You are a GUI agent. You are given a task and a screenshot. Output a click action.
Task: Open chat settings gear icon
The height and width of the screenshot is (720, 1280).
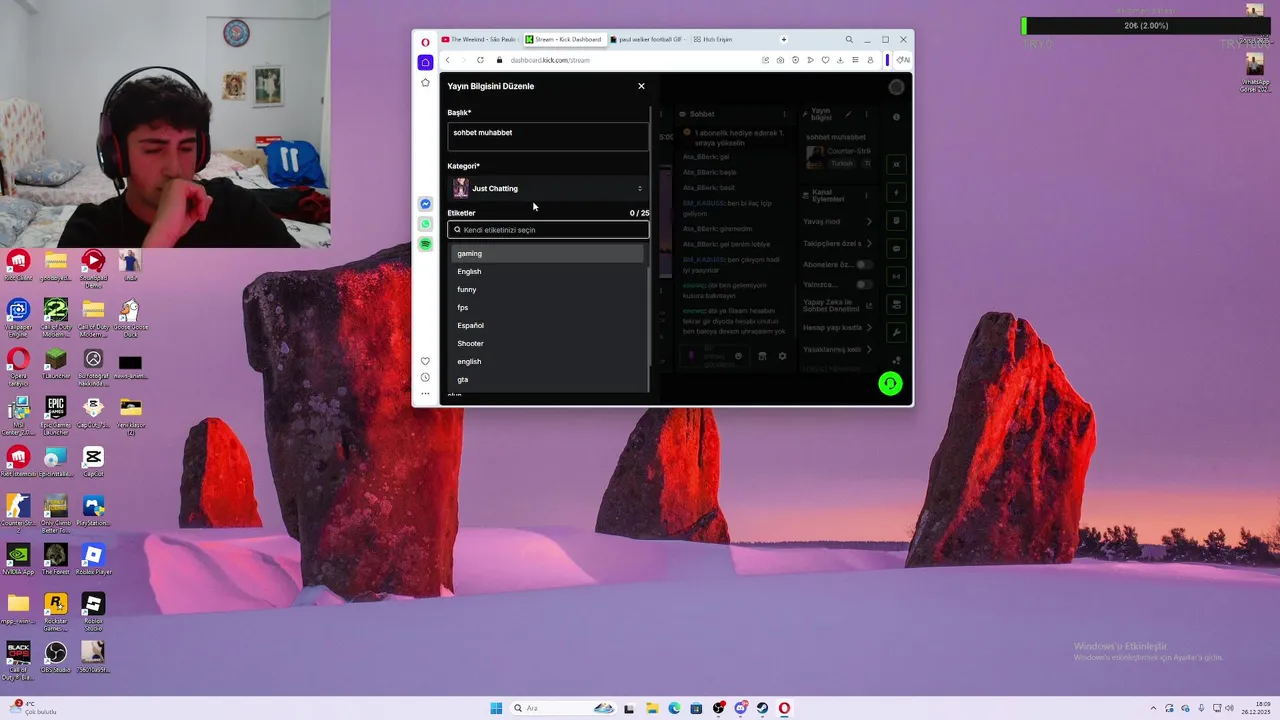pyautogui.click(x=782, y=356)
